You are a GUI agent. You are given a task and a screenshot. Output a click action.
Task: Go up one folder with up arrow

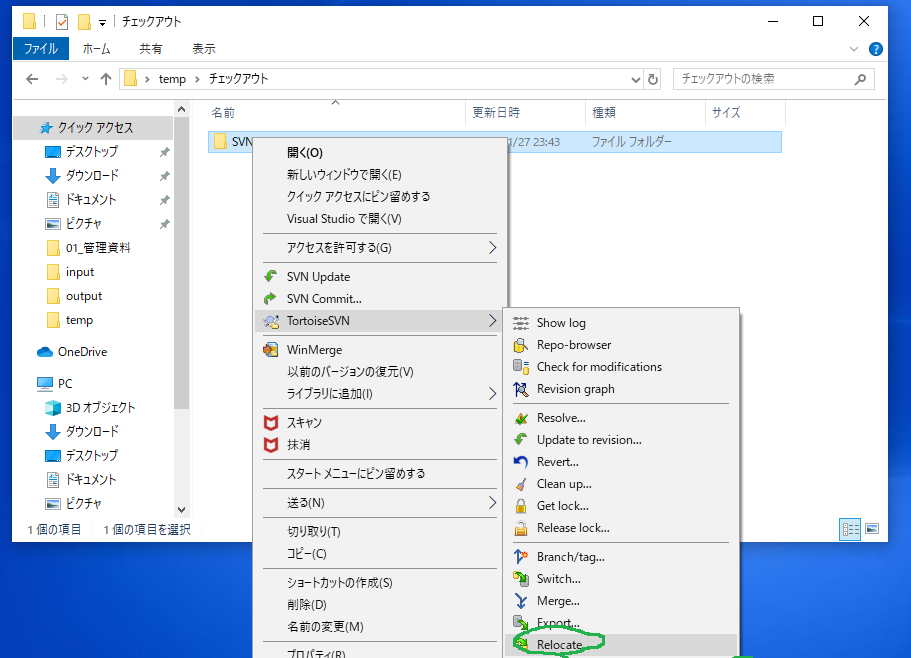click(105, 79)
